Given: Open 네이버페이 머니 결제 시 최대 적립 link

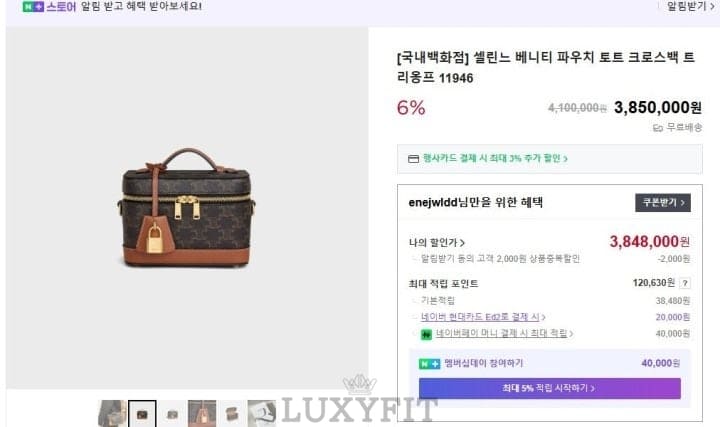Looking at the screenshot, I should (504, 333).
